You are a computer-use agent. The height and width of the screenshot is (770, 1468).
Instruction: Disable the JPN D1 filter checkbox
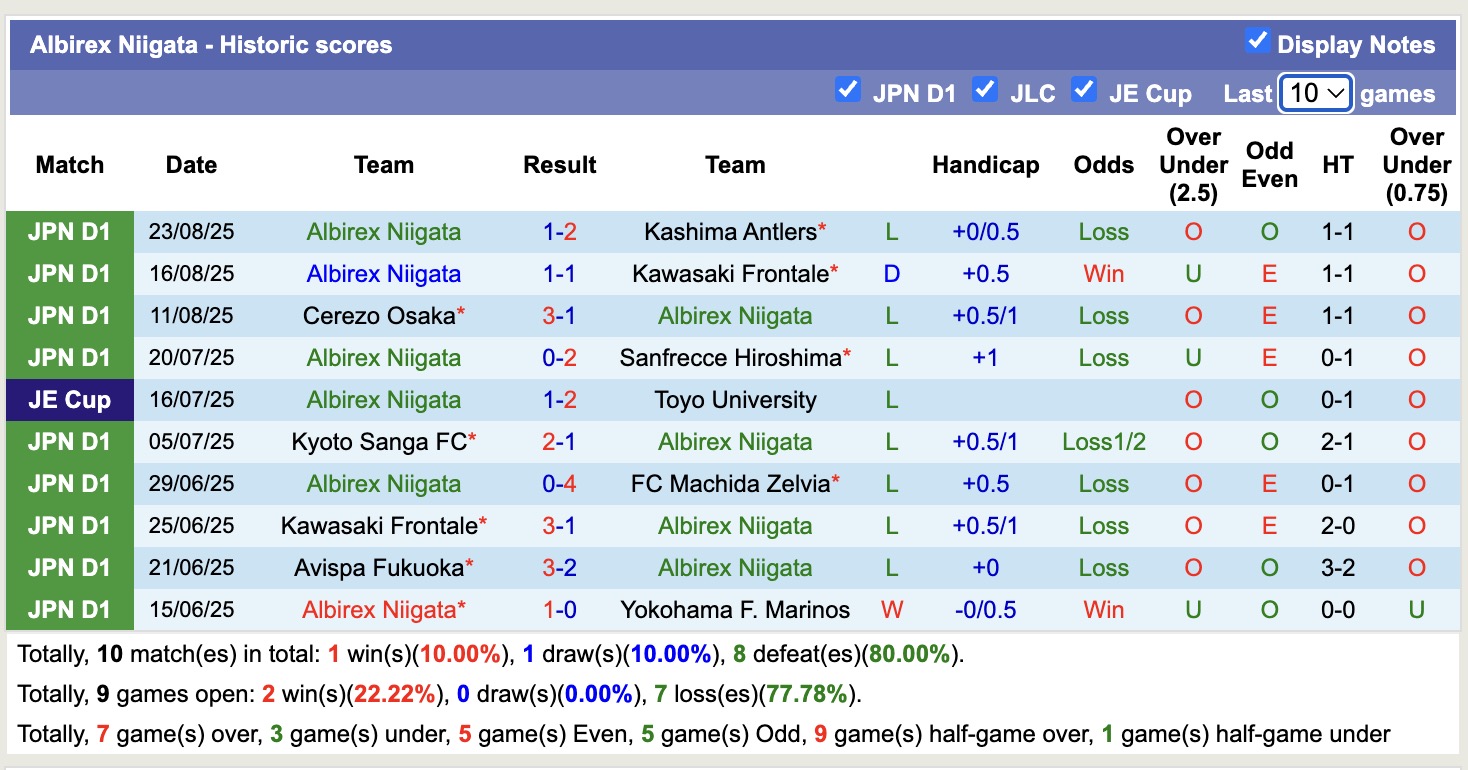tap(848, 89)
